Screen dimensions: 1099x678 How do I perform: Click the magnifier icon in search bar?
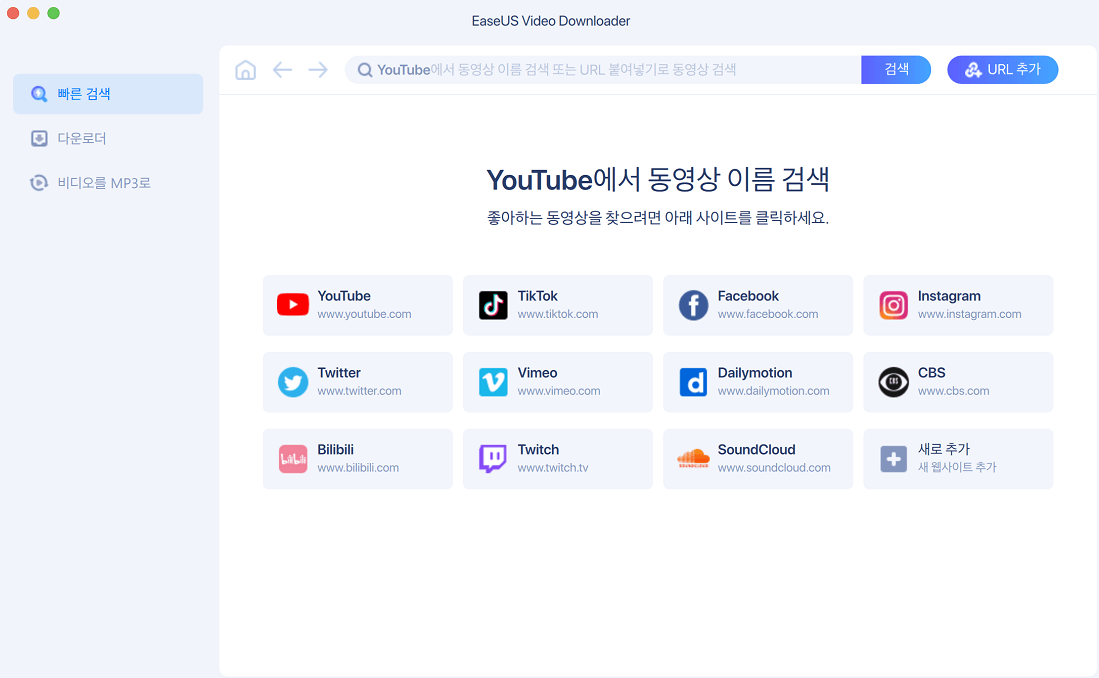pyautogui.click(x=364, y=69)
